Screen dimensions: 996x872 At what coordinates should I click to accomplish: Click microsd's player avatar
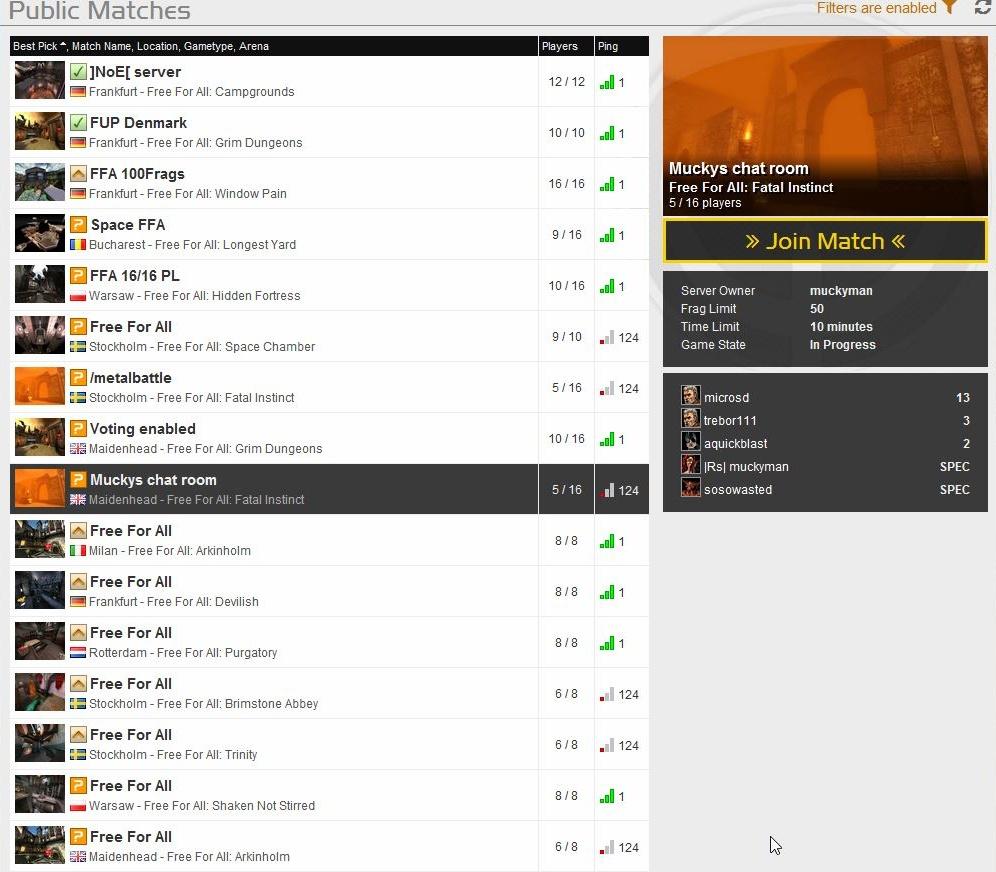[690, 395]
